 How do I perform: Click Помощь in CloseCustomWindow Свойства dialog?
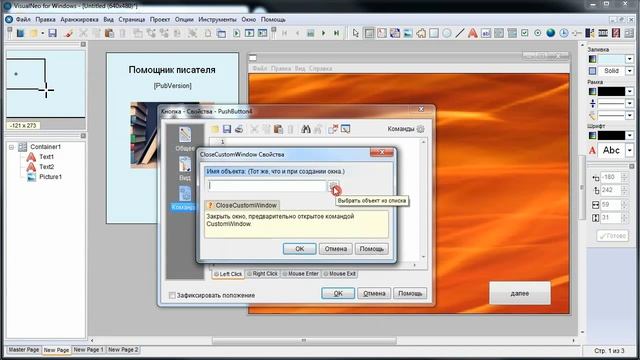click(x=371, y=249)
